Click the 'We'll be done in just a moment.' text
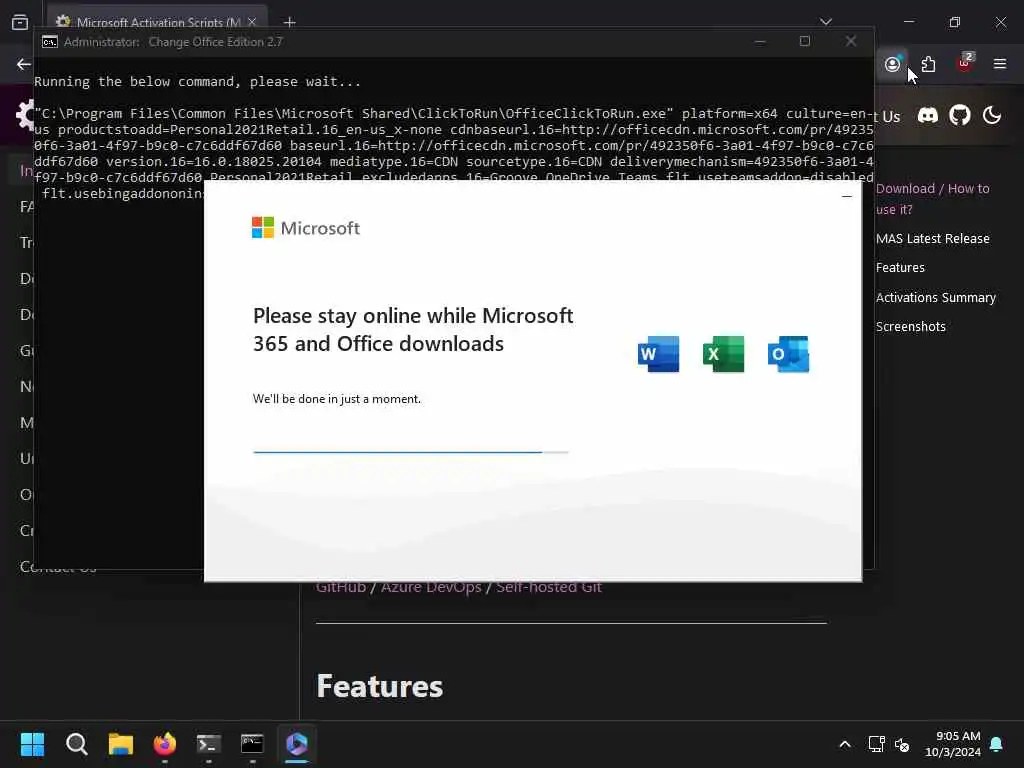 coord(337,399)
